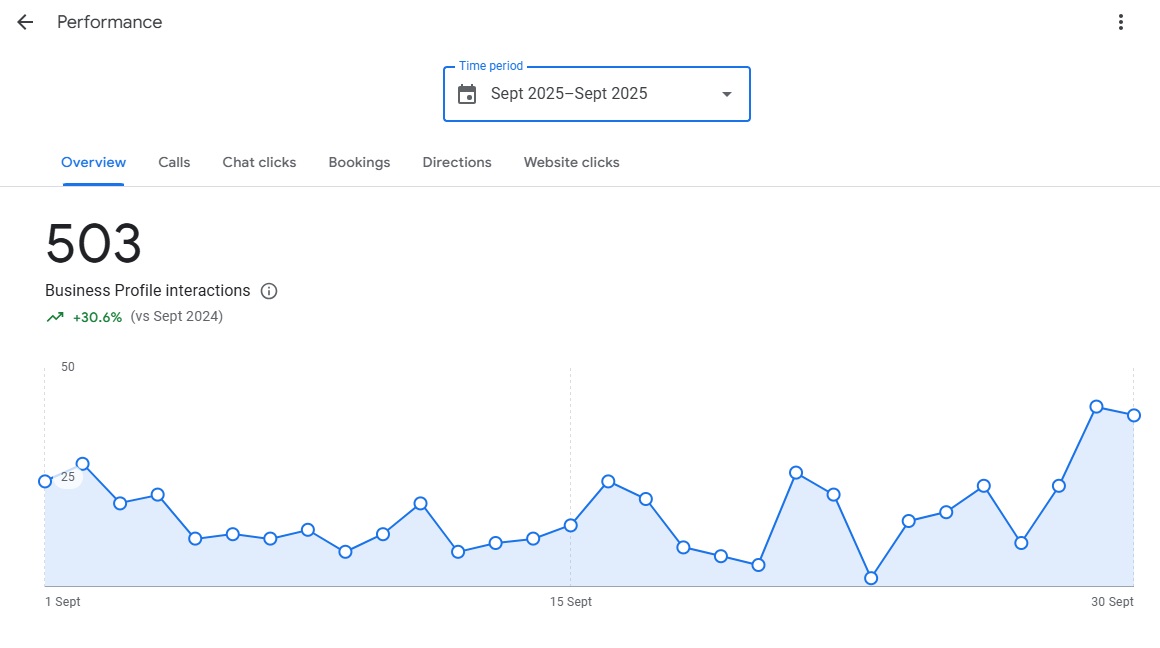Viewport: 1160px width, 648px height.
Task: Click the green upward trend arrow
Action: [x=54, y=316]
